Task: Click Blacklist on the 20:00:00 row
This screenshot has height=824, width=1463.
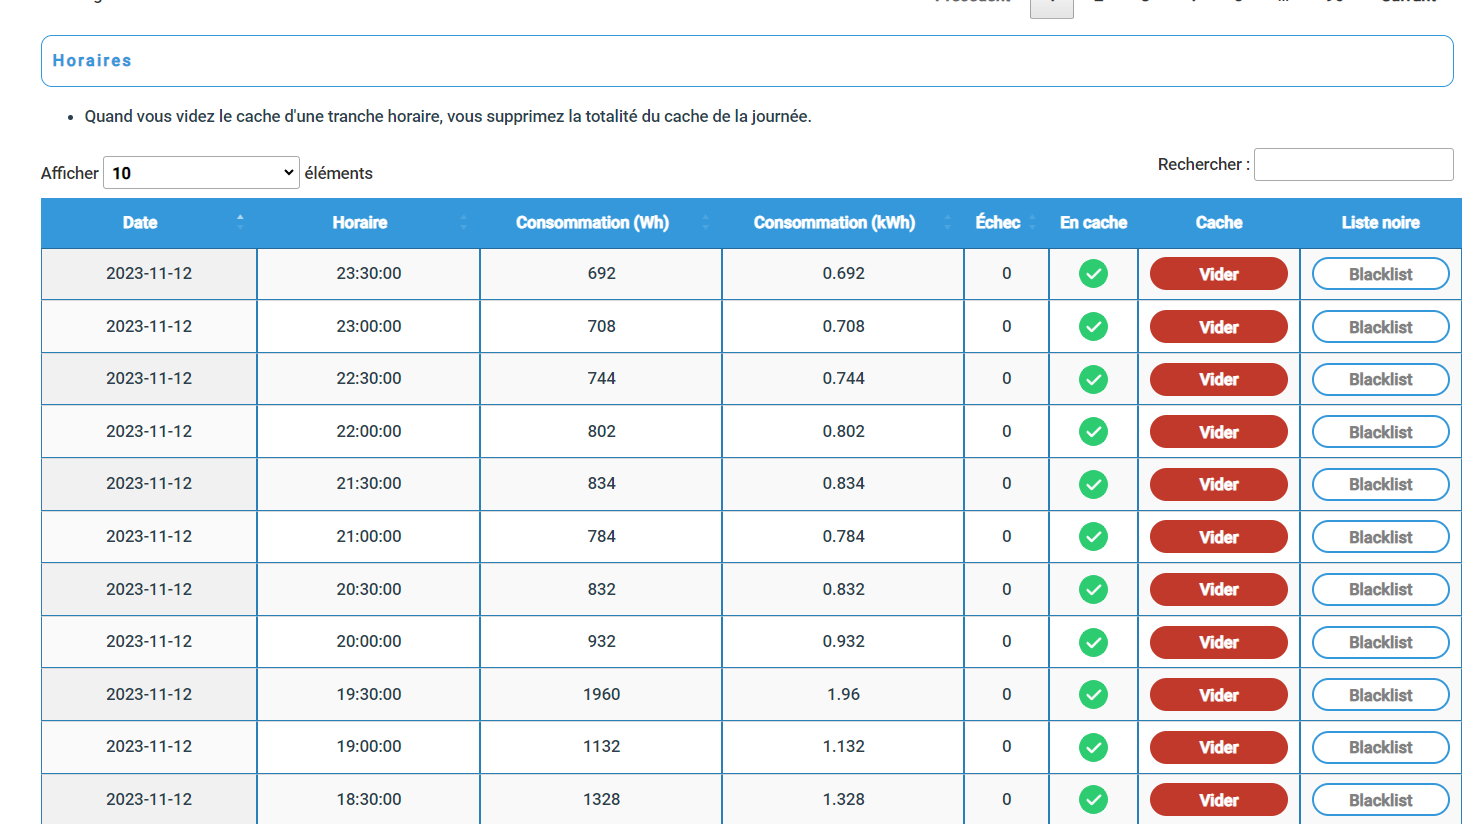Action: pos(1380,643)
